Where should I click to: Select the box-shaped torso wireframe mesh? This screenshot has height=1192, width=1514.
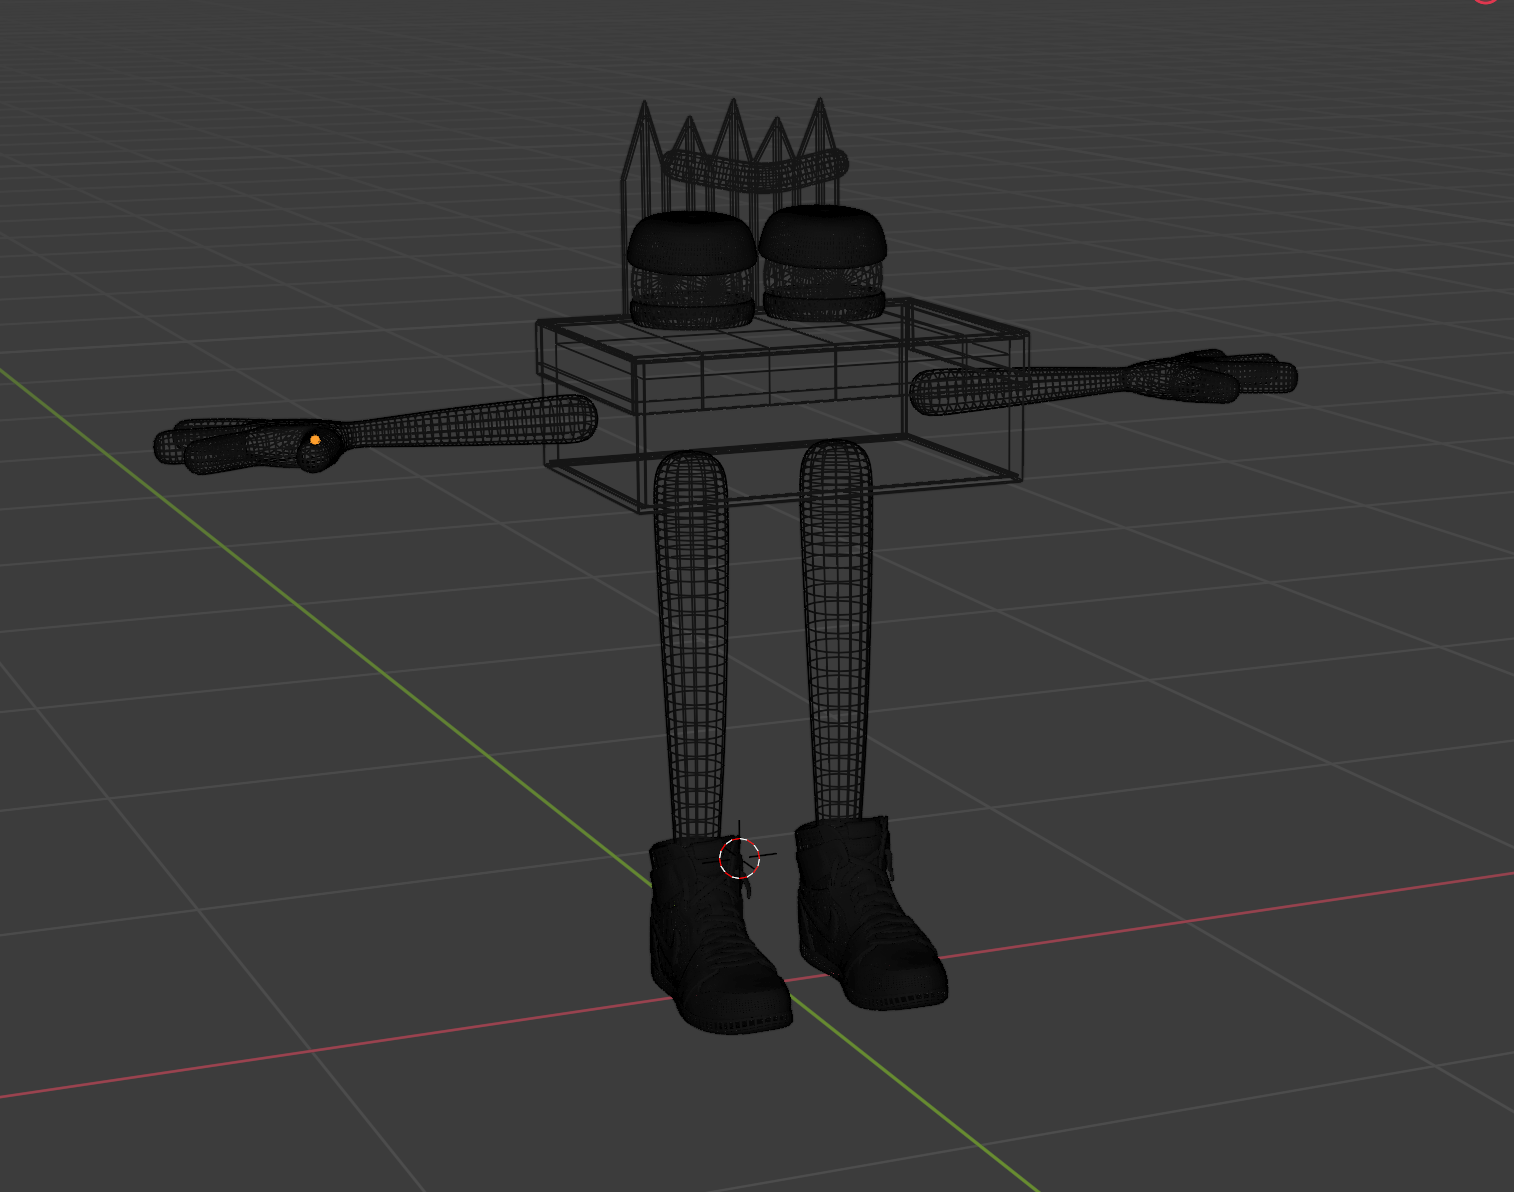tap(782, 405)
